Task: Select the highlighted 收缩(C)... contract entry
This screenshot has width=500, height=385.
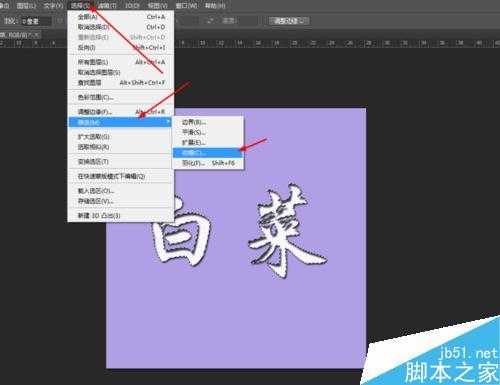Action: tap(208, 153)
